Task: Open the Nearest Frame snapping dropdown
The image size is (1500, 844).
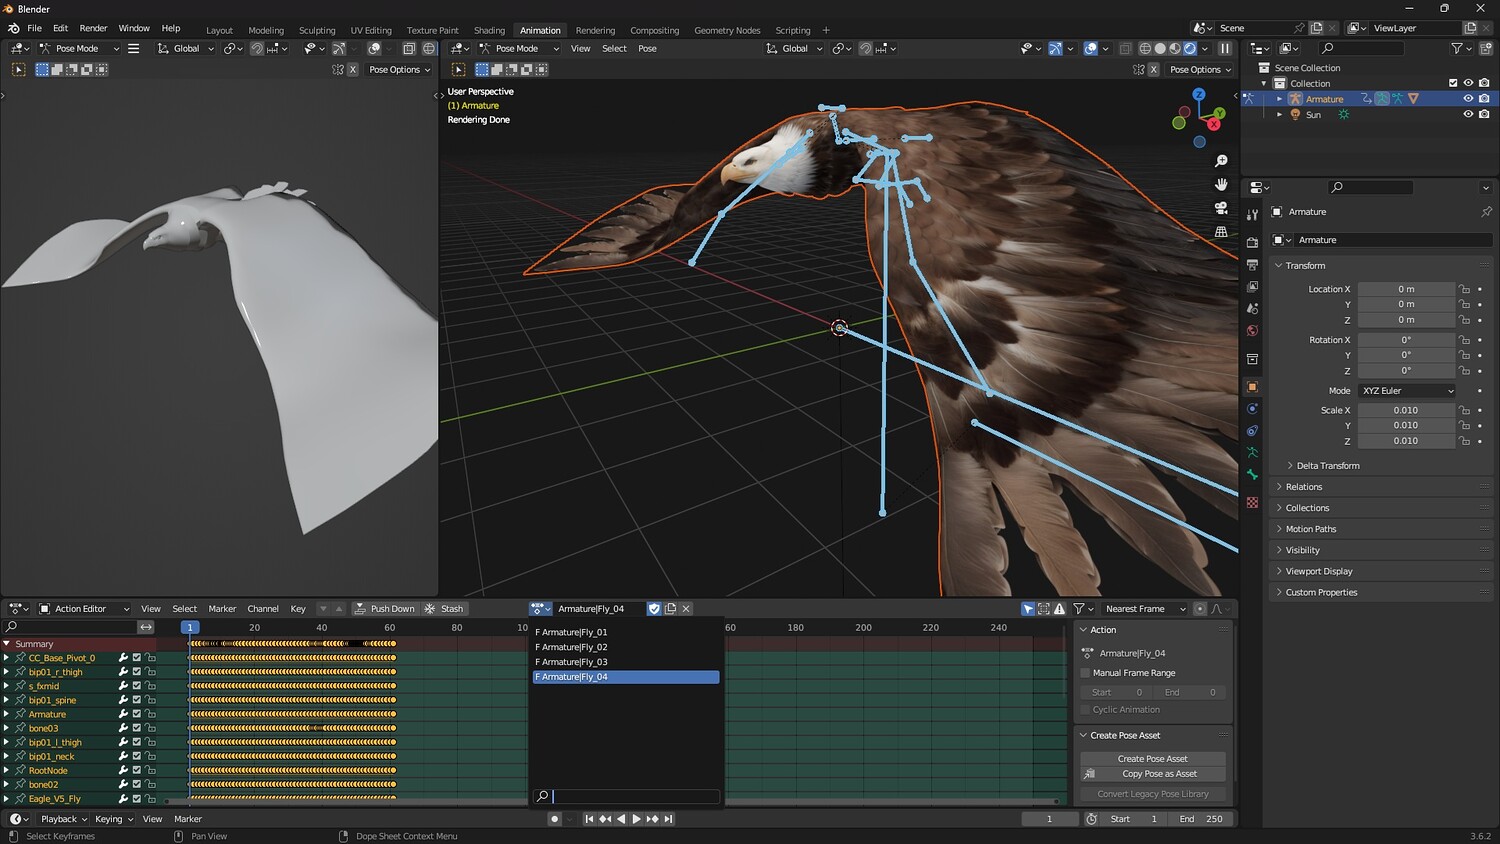Action: click(1144, 609)
